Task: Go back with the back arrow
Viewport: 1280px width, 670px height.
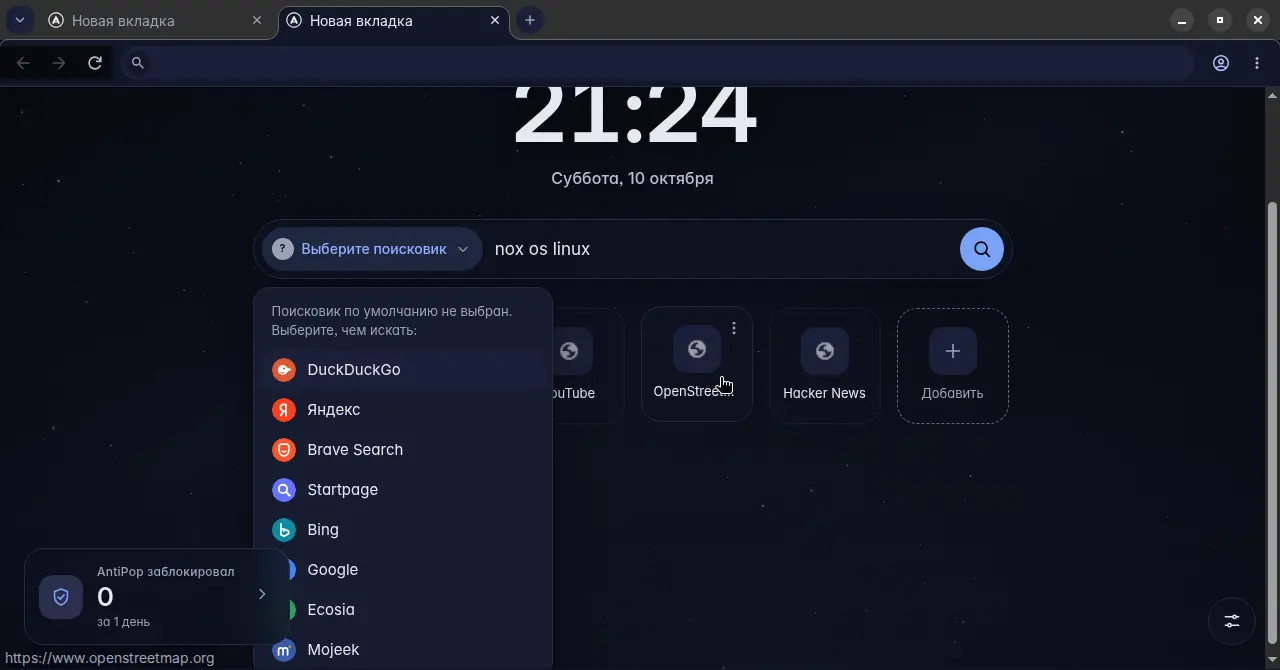Action: (24, 63)
